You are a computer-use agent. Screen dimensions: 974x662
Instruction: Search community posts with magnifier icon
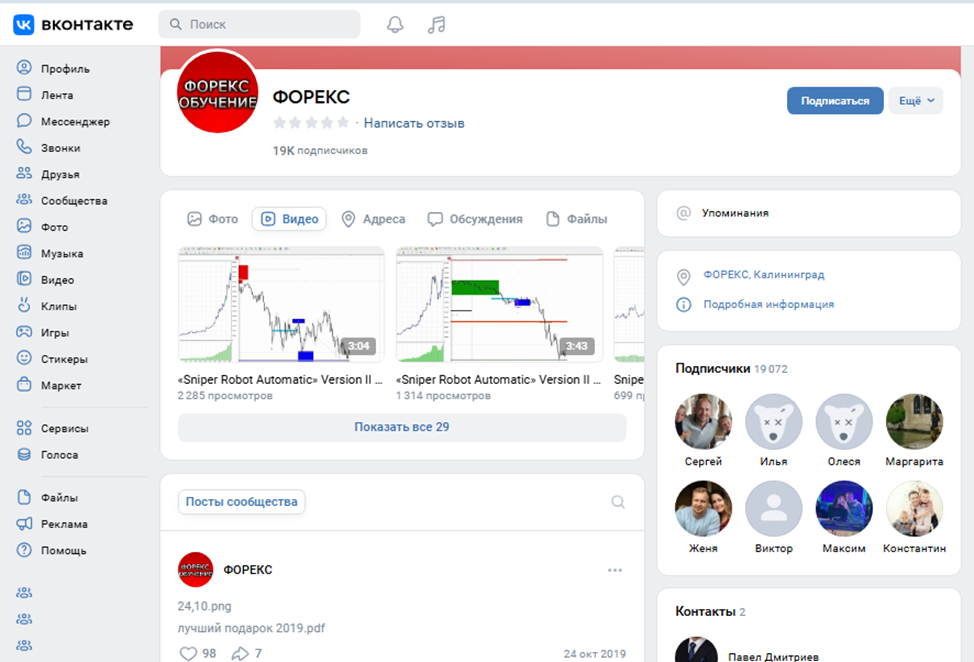pyautogui.click(x=618, y=502)
